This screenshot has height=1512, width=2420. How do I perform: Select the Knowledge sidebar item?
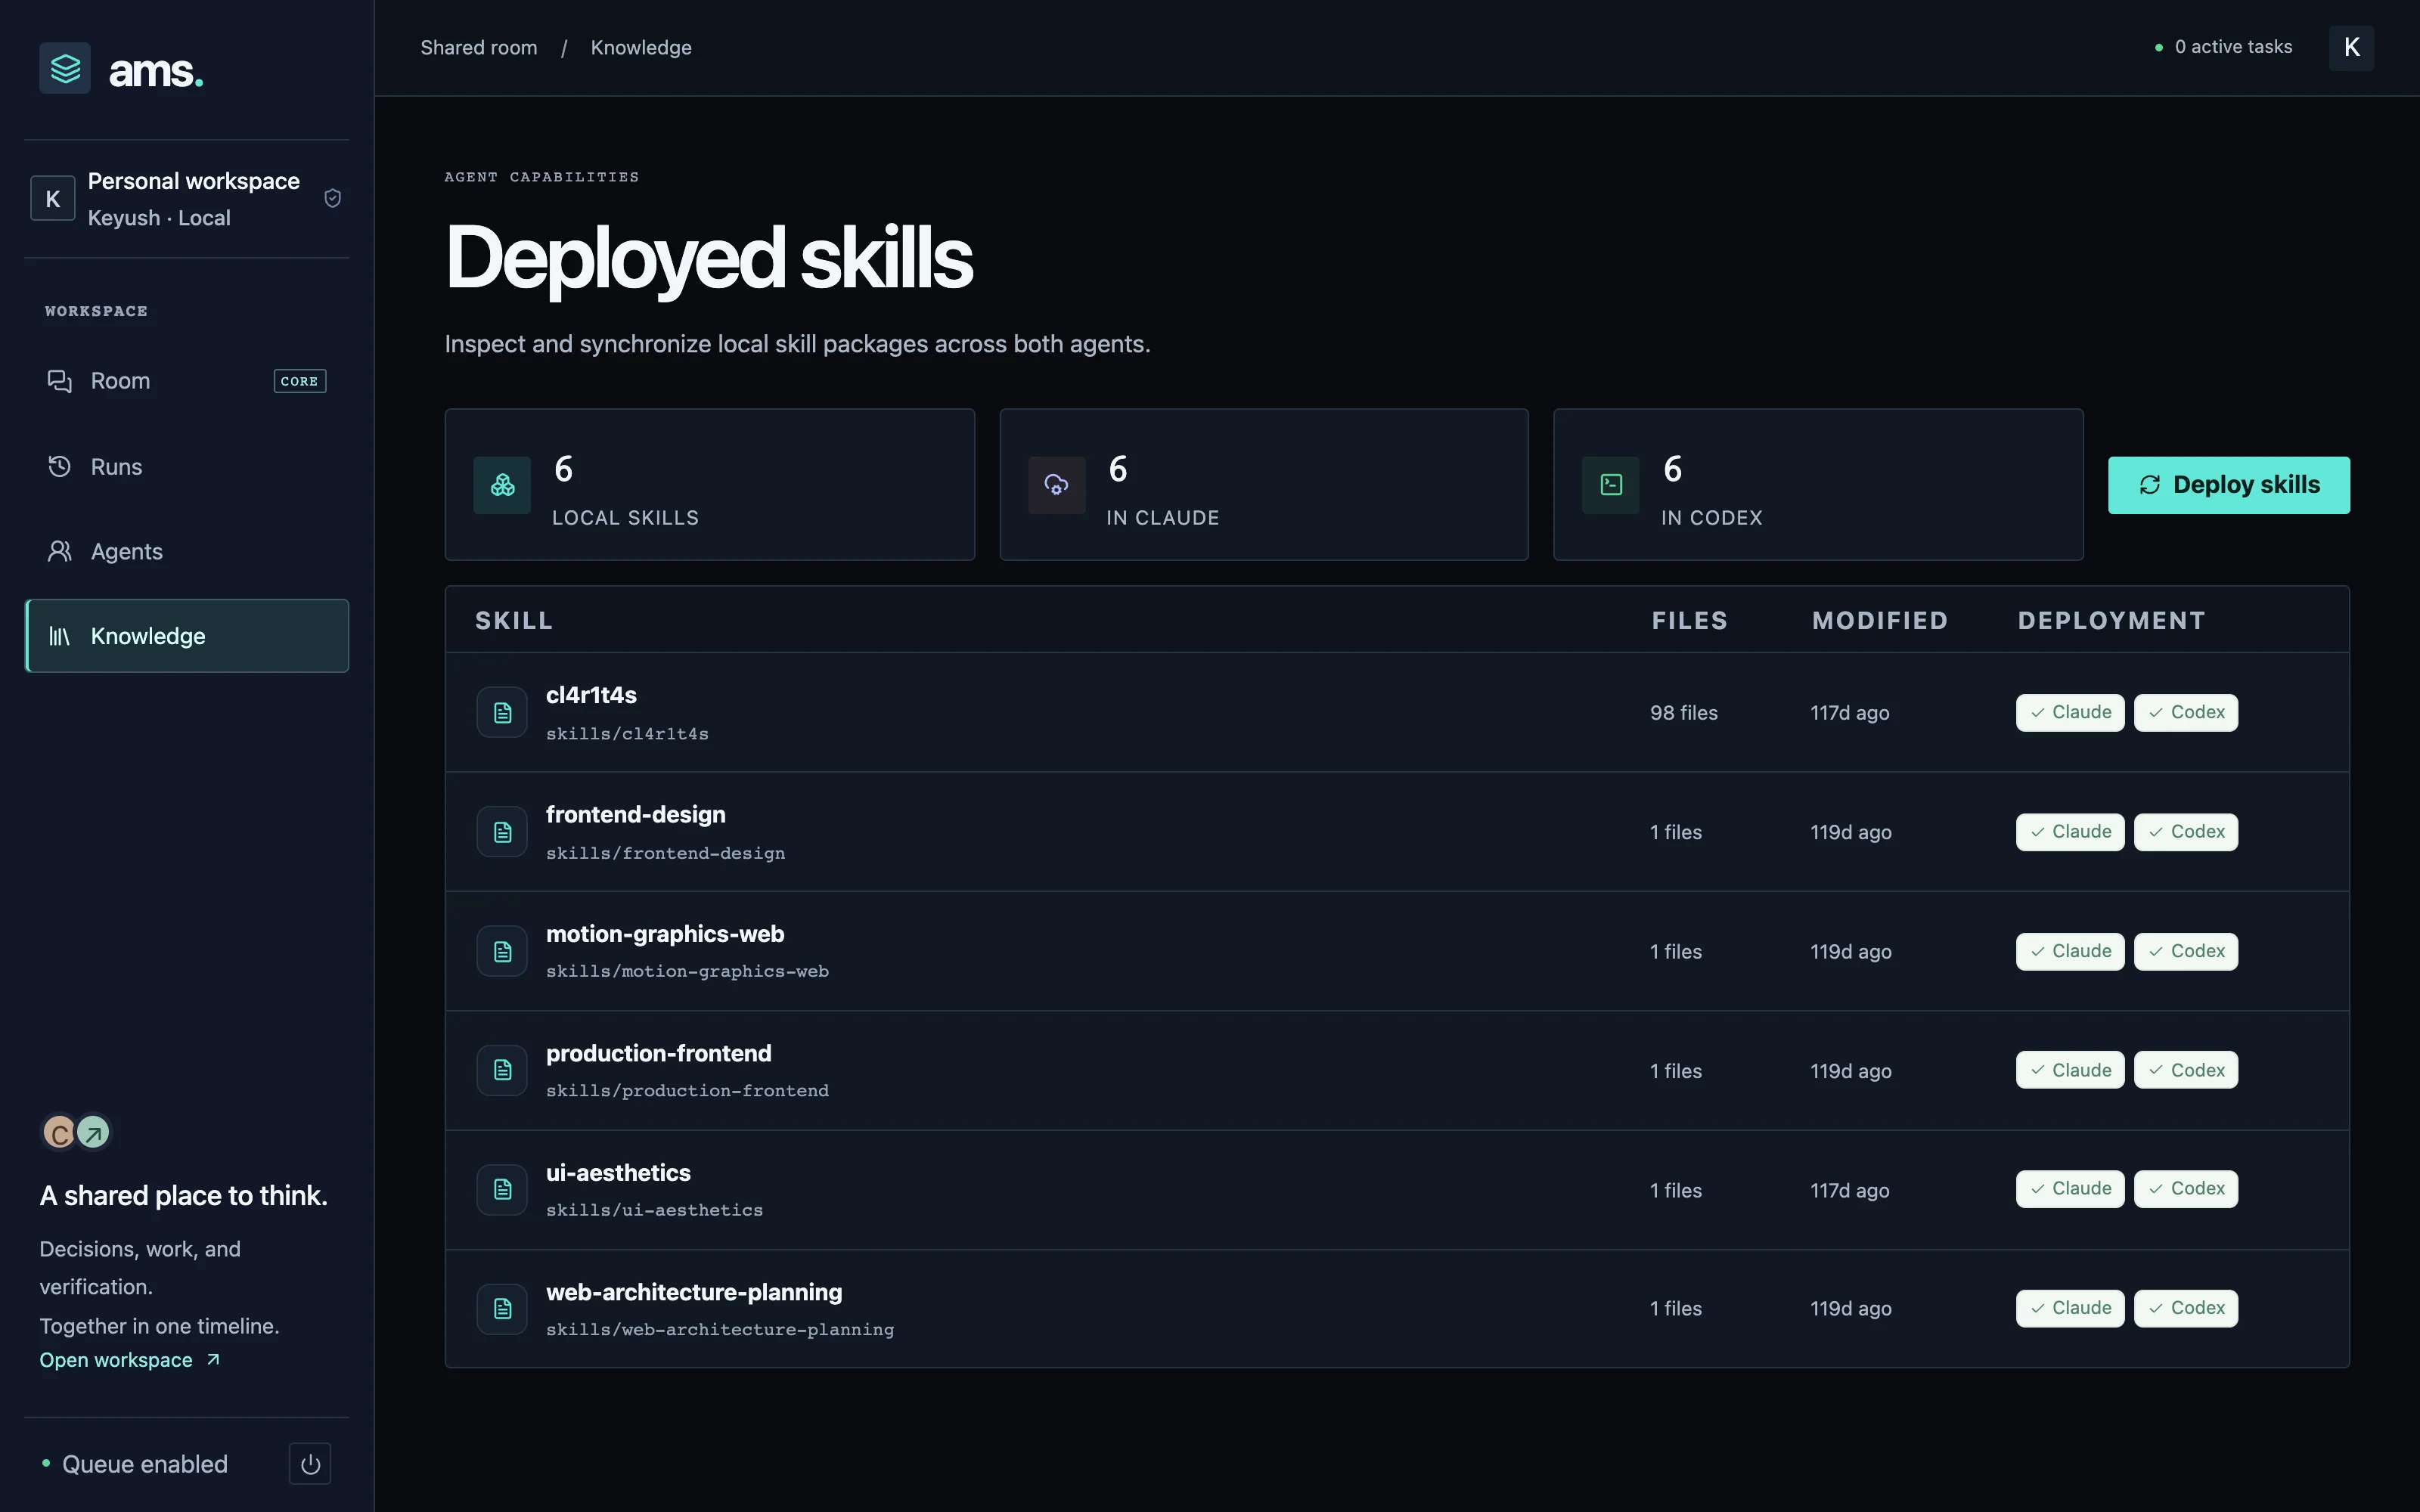(187, 636)
